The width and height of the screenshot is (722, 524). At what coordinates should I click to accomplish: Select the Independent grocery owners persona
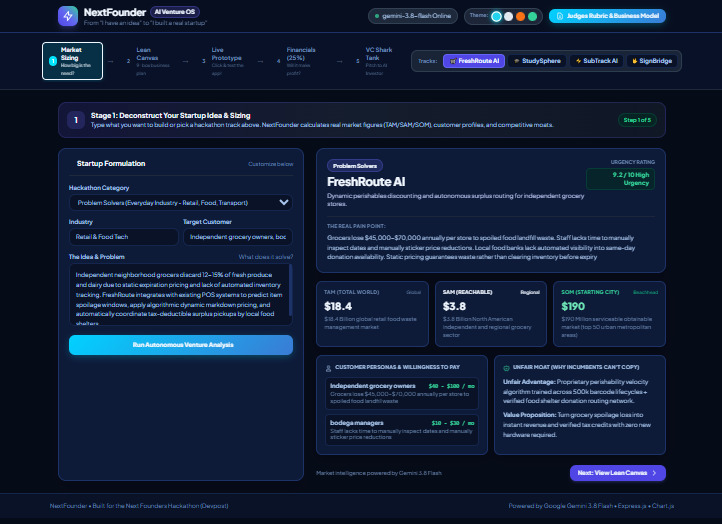click(402, 393)
